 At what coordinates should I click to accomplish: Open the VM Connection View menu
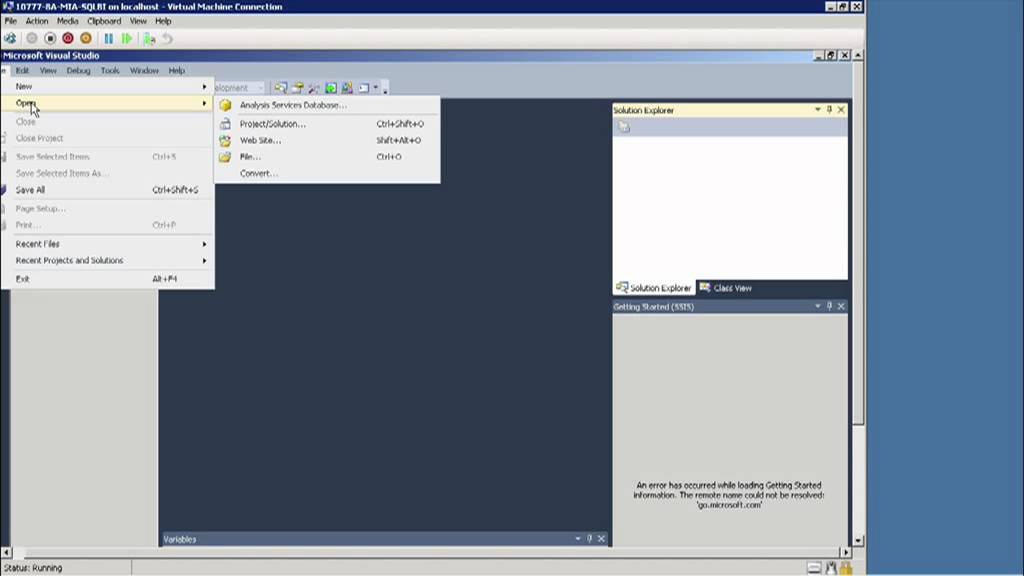click(x=138, y=21)
